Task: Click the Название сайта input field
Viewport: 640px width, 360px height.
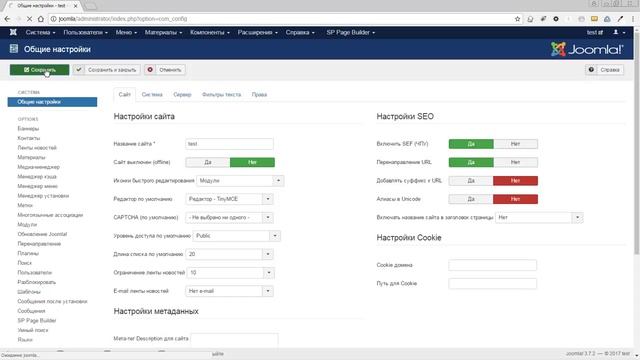Action: (x=229, y=144)
